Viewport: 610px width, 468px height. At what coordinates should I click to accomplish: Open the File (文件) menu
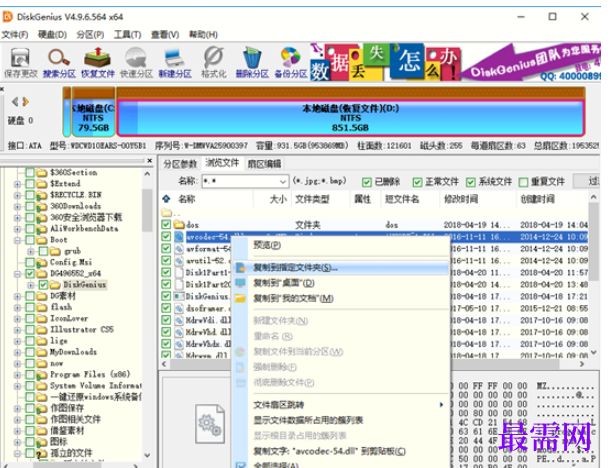15,35
